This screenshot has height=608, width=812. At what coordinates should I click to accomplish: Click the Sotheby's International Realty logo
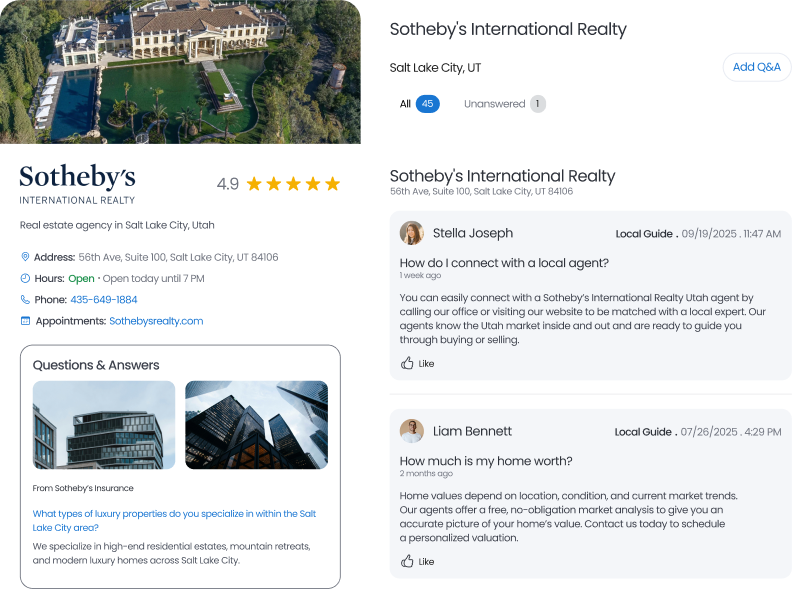[77, 184]
